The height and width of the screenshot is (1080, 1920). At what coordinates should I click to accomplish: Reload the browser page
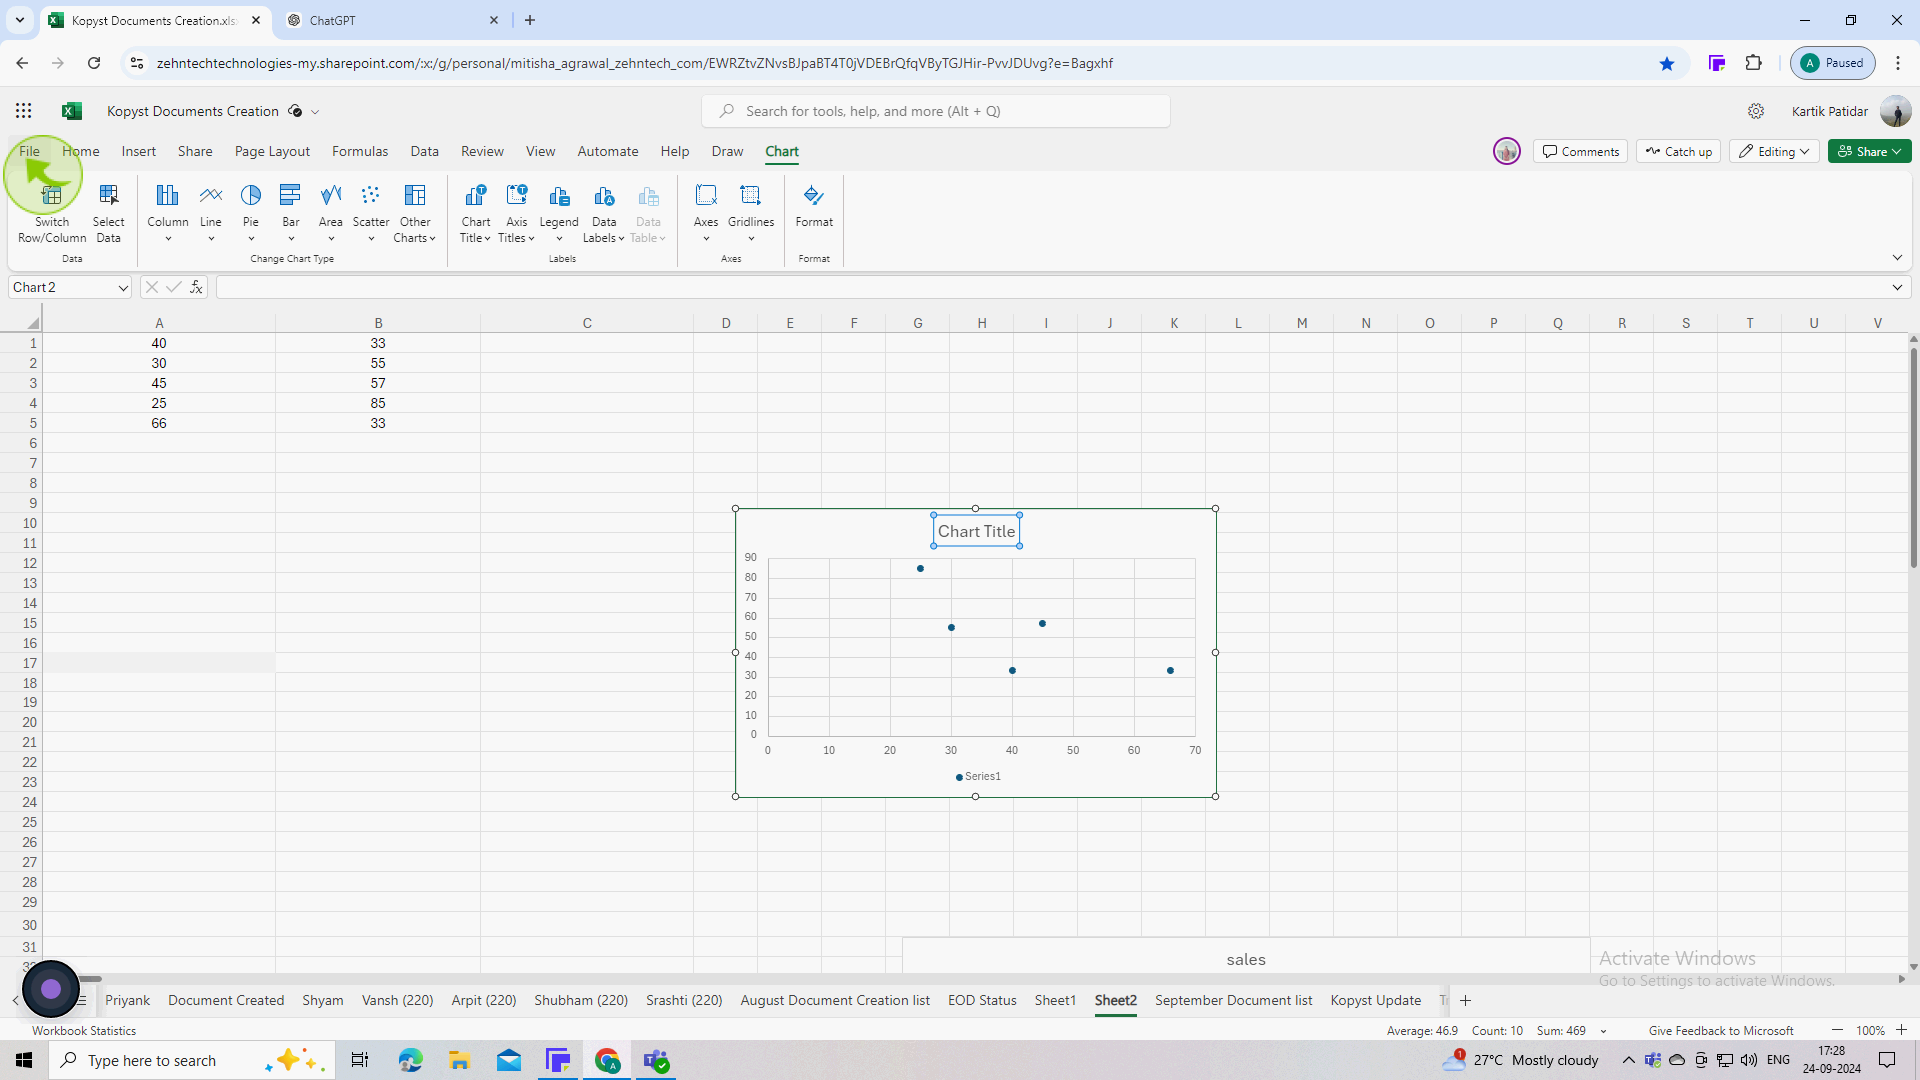[94, 63]
